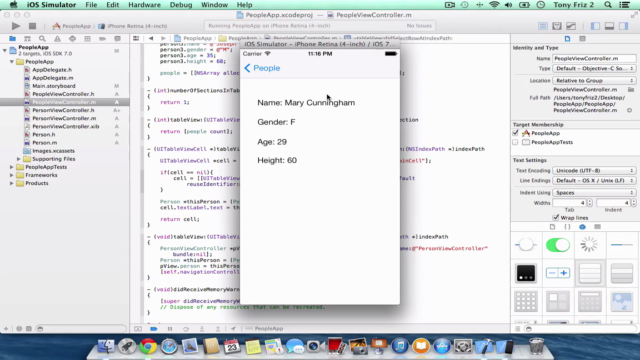Open the Debug navigator icon

click(x=87, y=38)
